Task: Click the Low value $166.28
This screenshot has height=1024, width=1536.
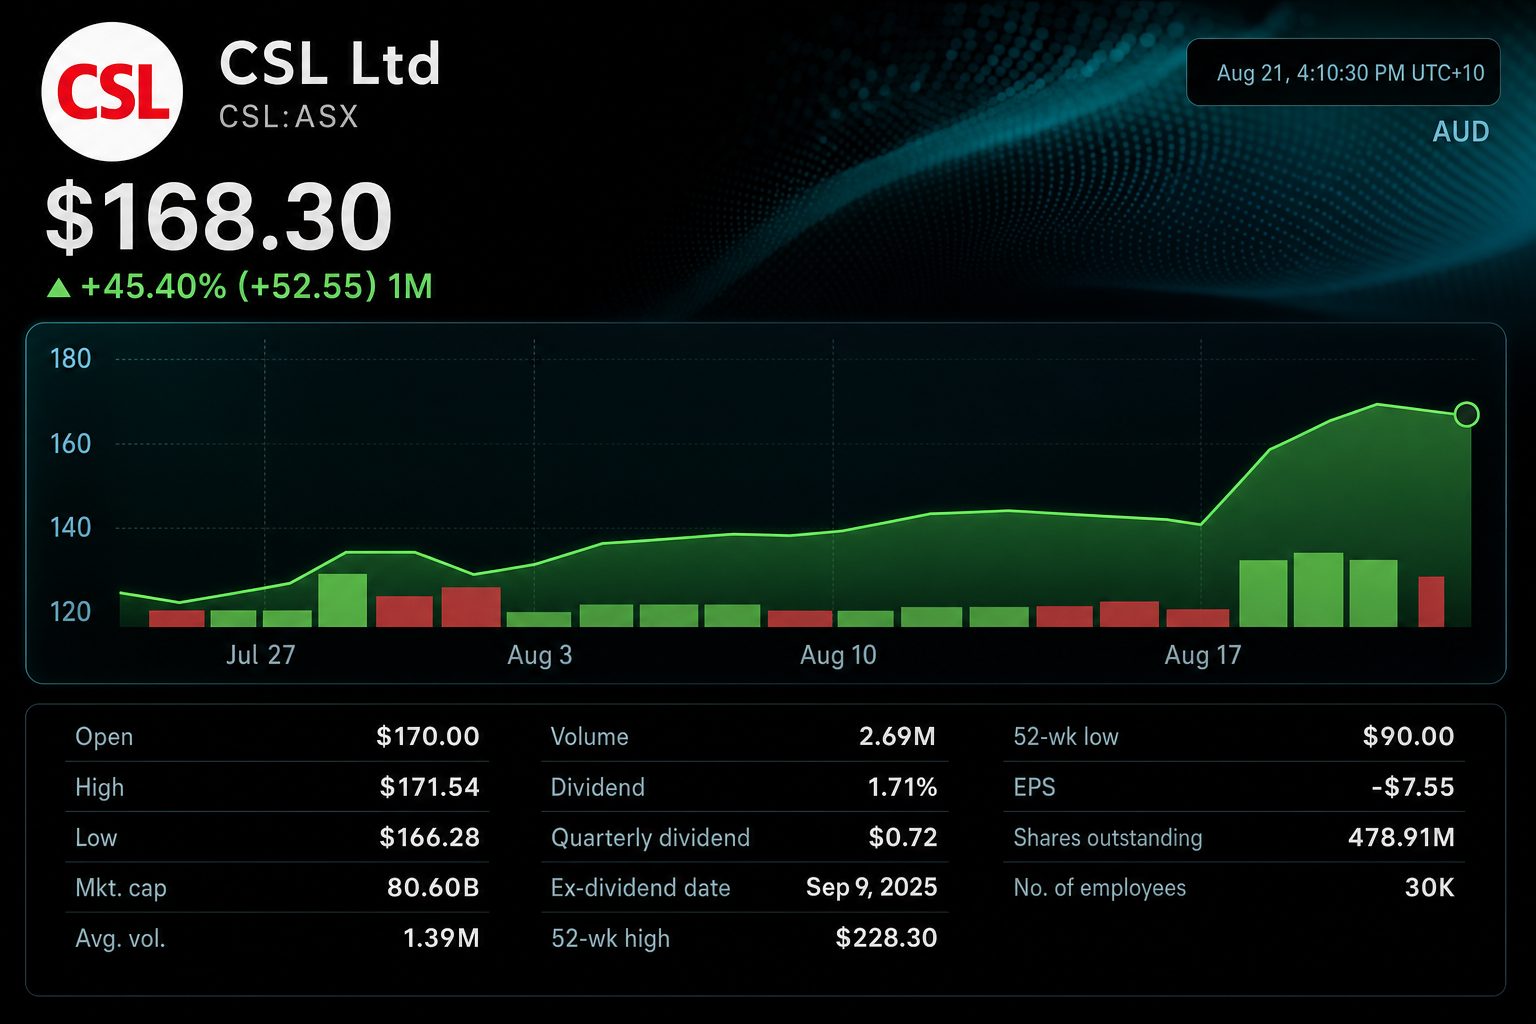Action: tap(430, 837)
